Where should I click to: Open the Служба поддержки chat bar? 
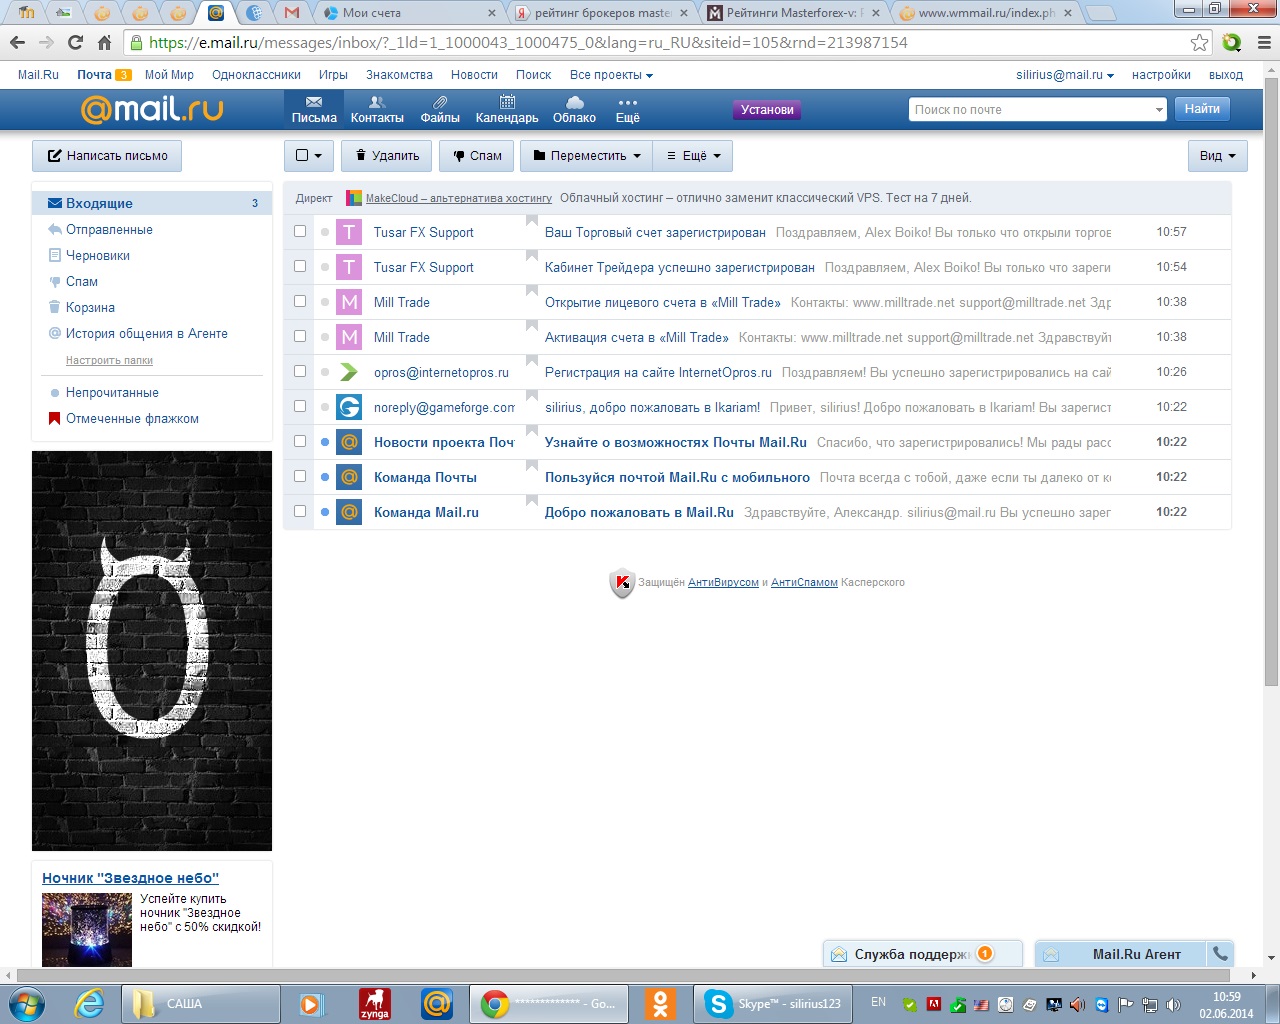pos(922,953)
